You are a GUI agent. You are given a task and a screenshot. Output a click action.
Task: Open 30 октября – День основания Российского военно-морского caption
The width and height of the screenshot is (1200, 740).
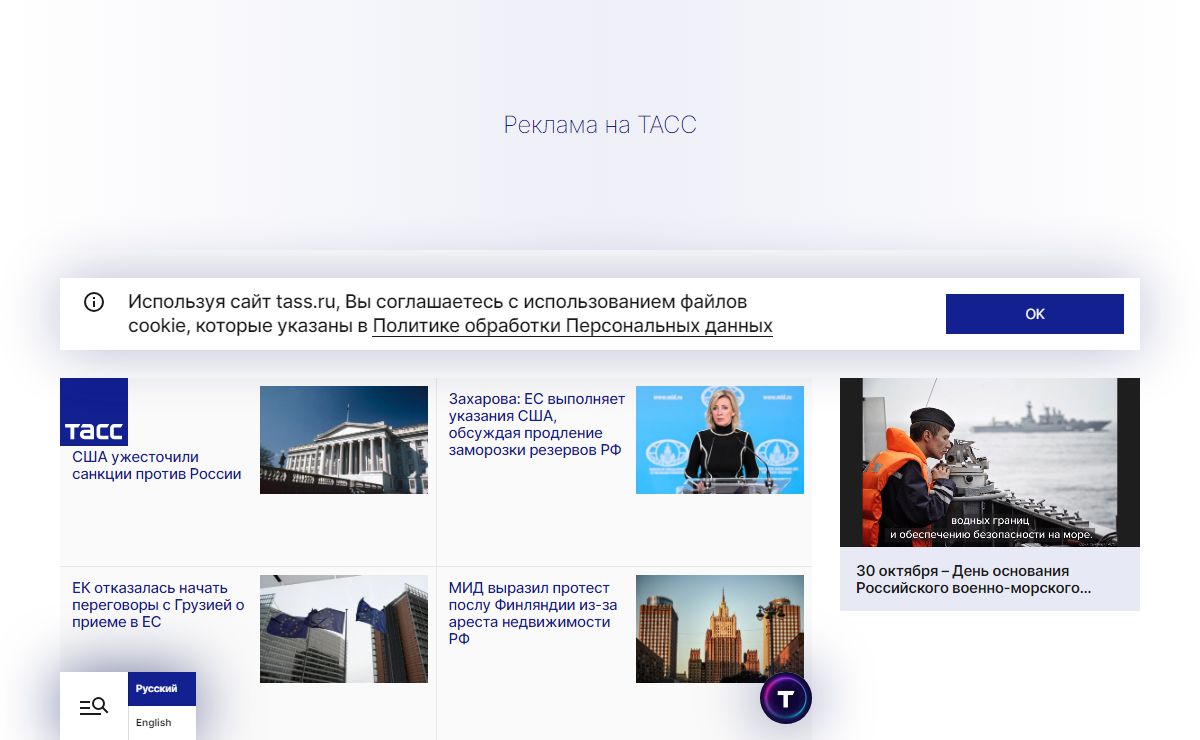(973, 579)
